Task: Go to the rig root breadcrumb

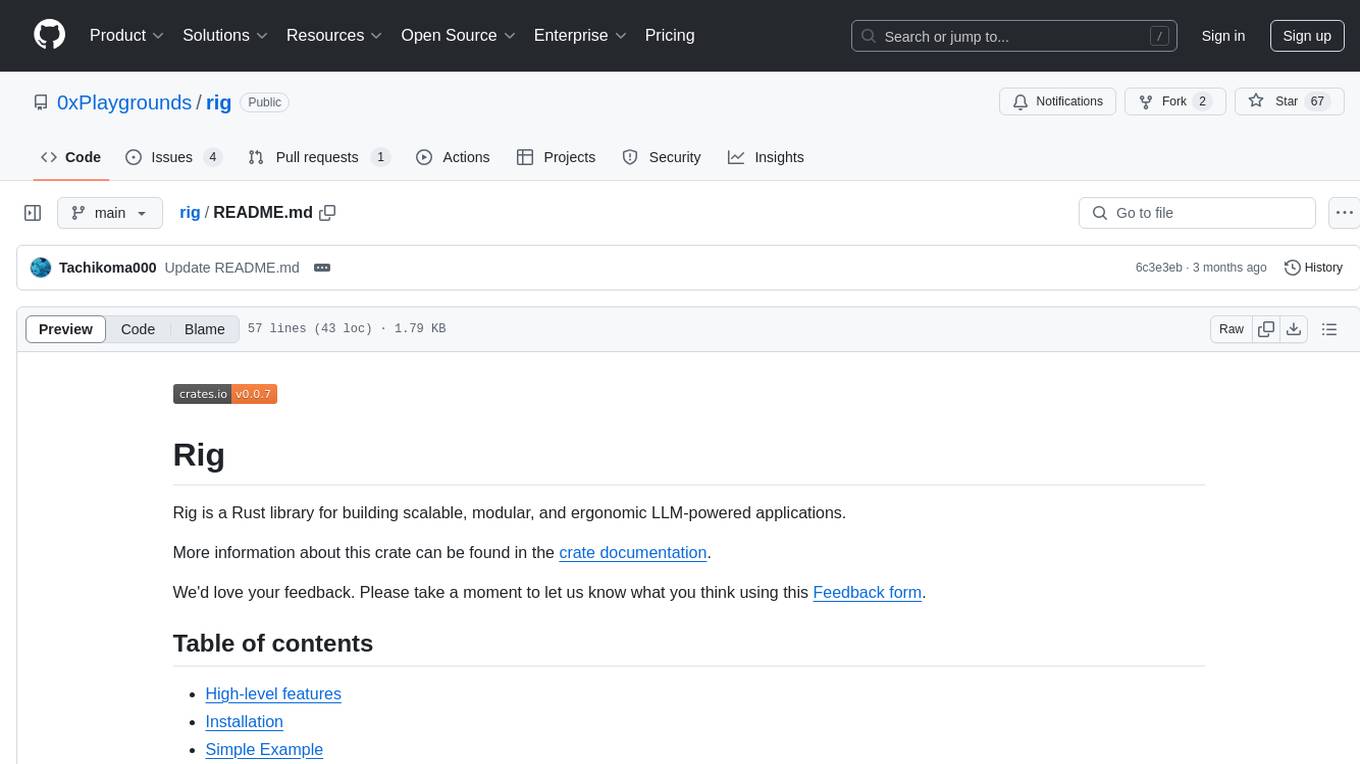Action: pyautogui.click(x=190, y=213)
